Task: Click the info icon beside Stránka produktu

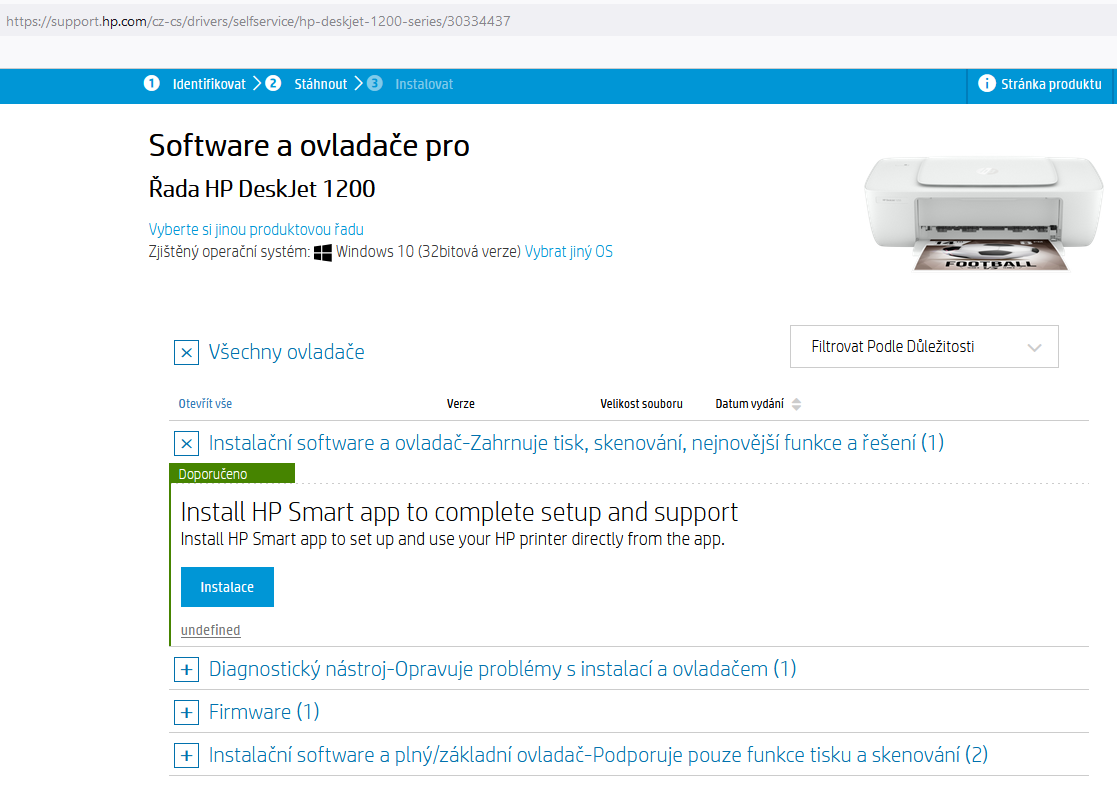Action: point(986,84)
